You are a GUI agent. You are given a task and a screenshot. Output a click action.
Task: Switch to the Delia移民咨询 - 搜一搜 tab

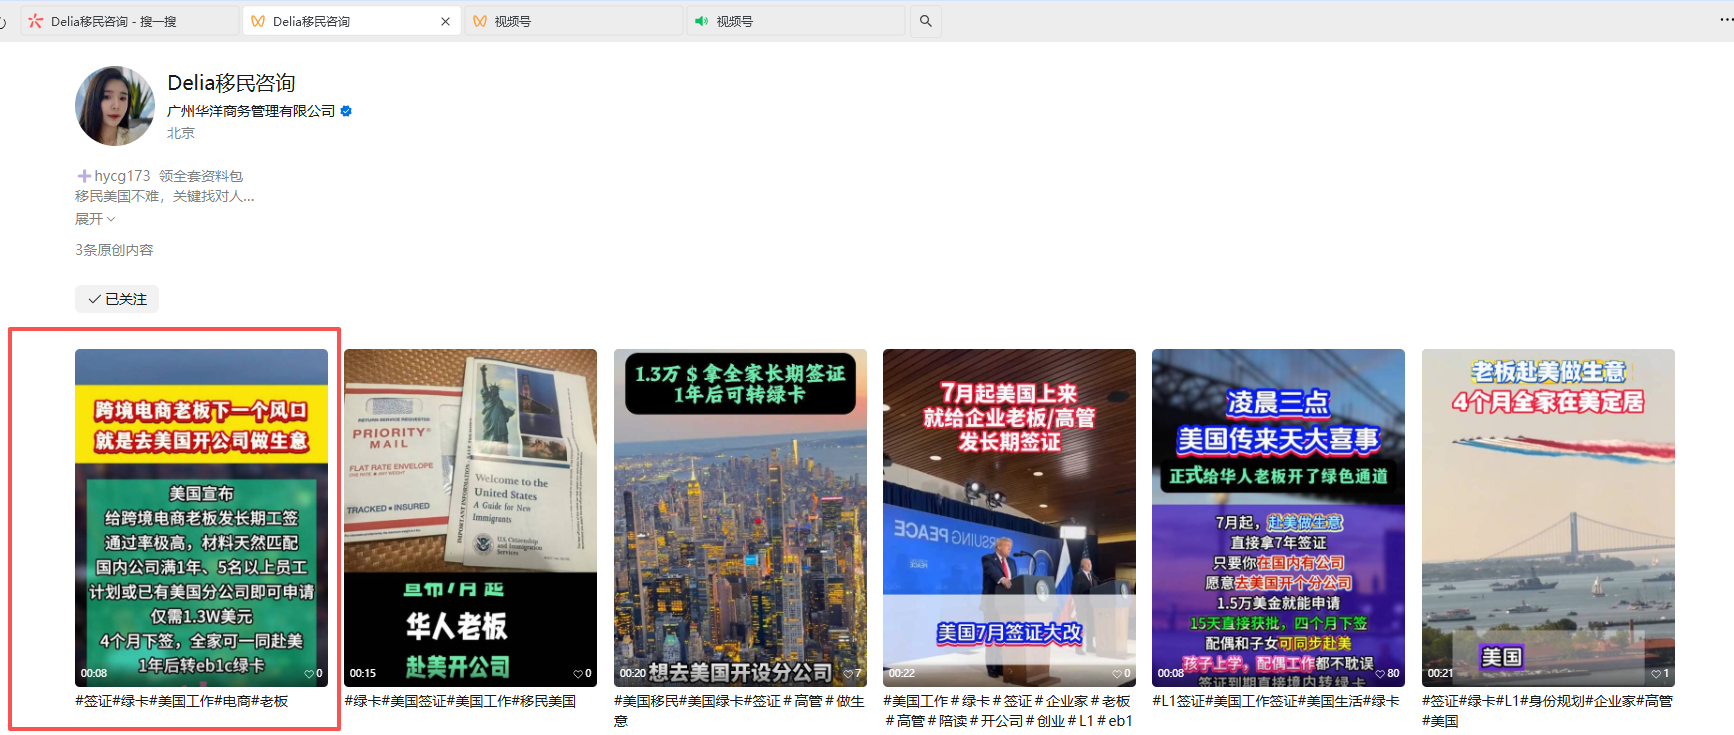click(130, 21)
